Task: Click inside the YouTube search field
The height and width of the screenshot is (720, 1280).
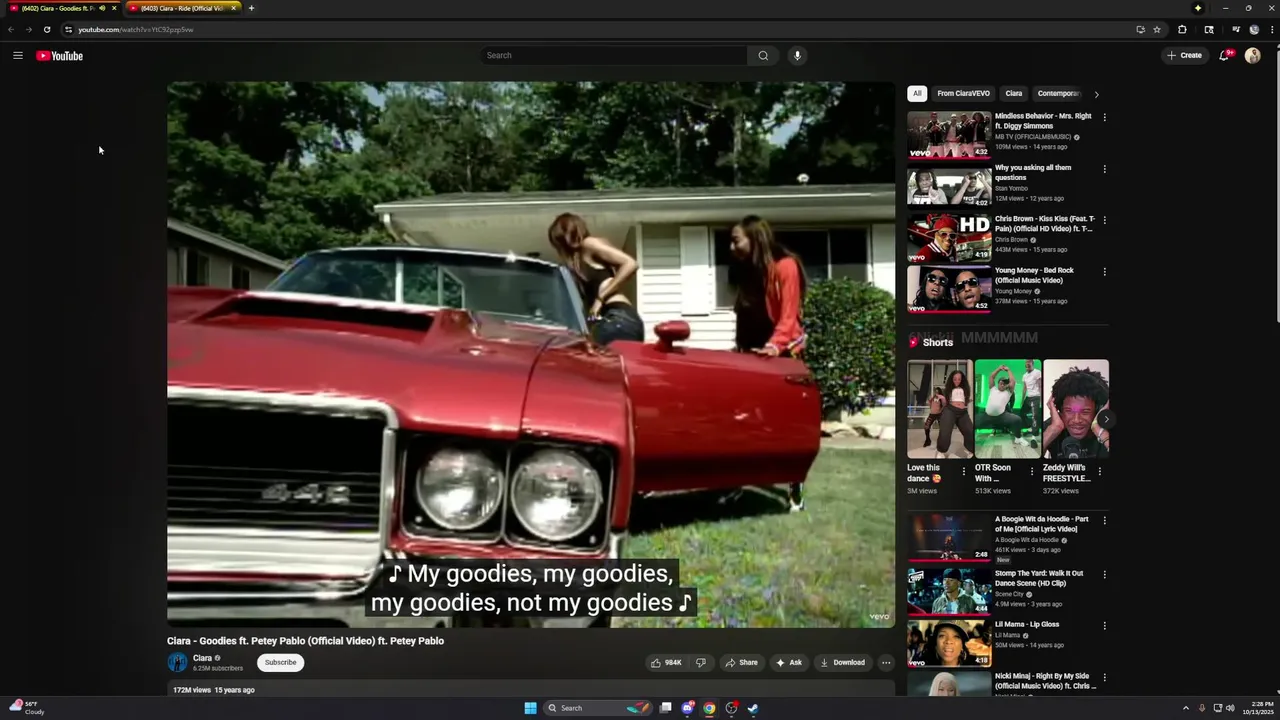Action: point(613,56)
